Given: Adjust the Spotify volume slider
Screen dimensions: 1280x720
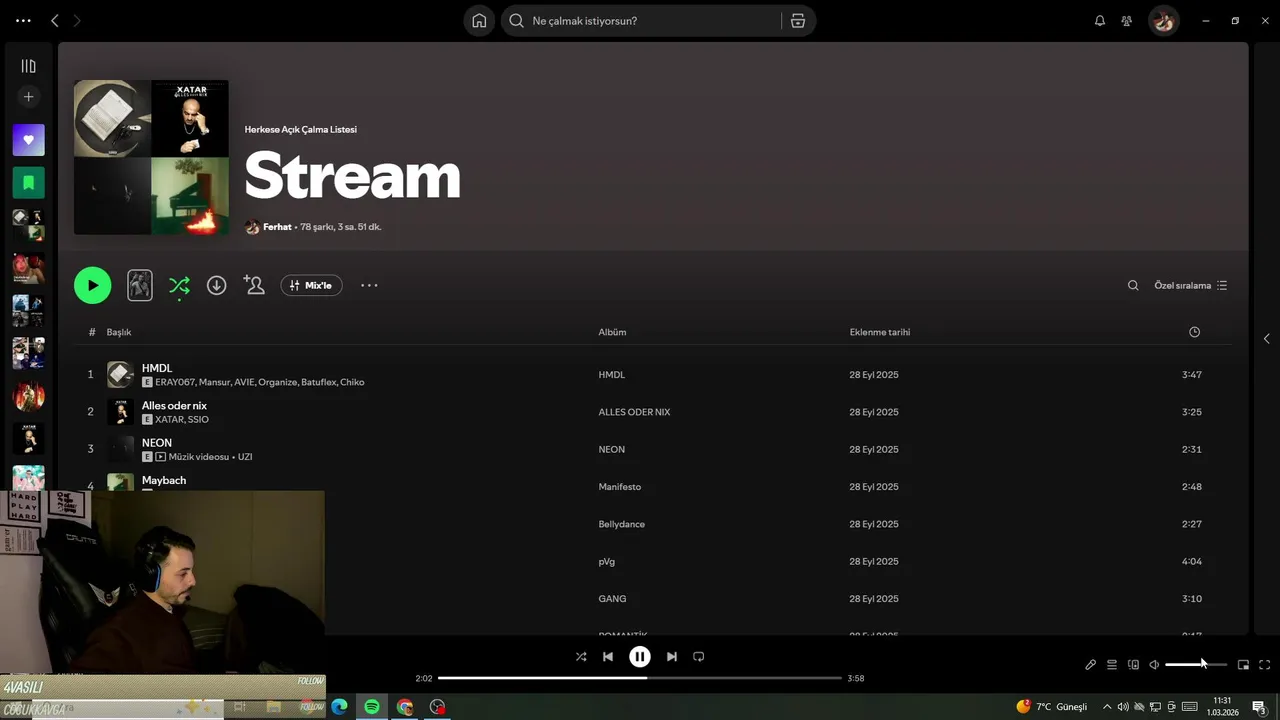Looking at the screenshot, I should [1196, 664].
